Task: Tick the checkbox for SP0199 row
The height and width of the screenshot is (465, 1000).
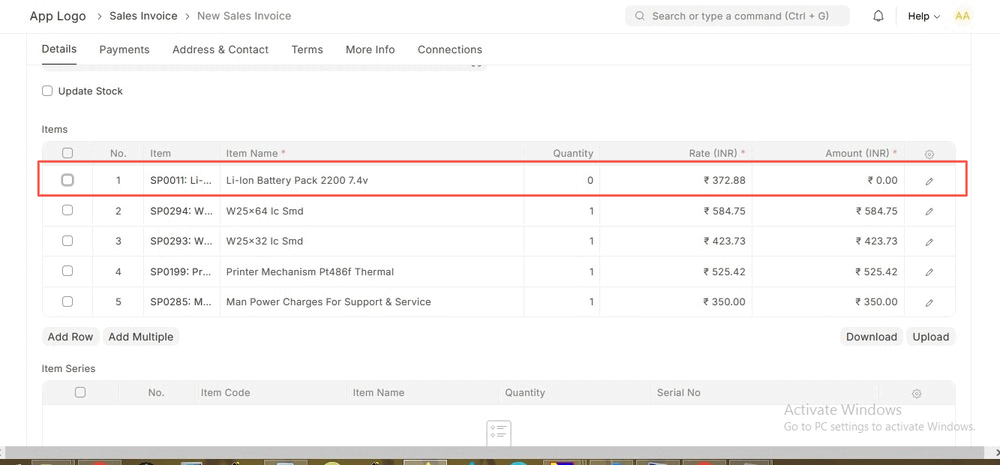Action: pos(68,270)
